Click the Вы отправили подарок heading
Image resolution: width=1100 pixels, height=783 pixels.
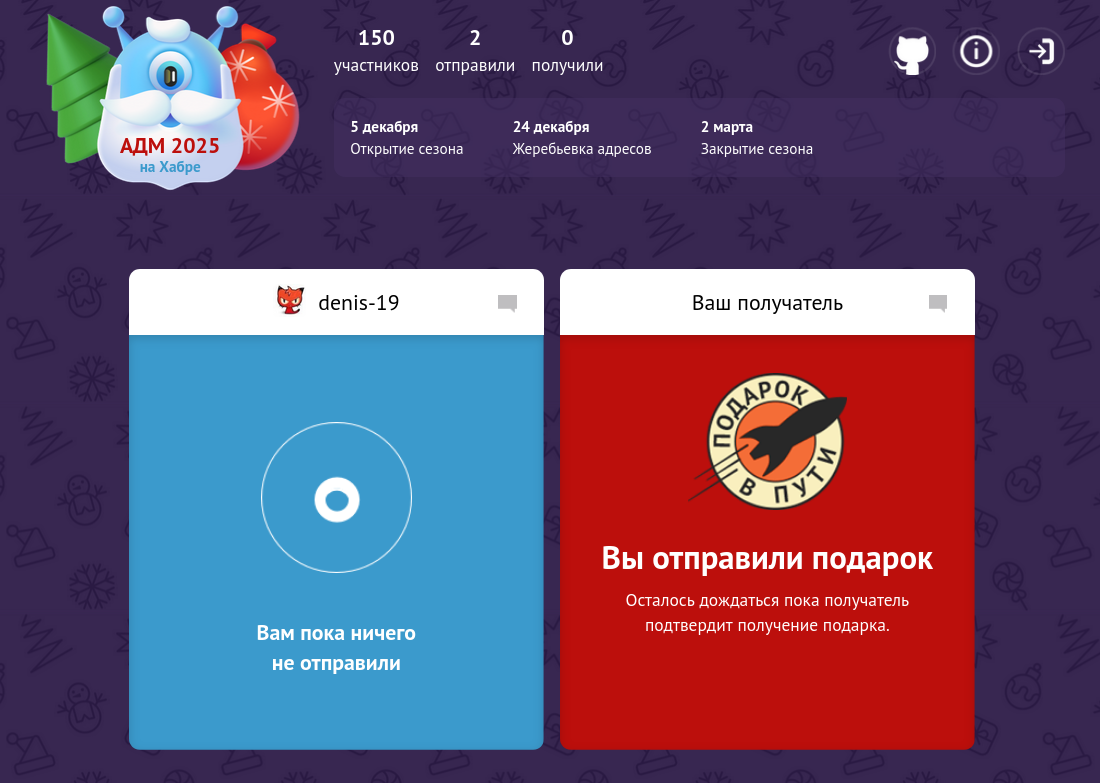767,558
